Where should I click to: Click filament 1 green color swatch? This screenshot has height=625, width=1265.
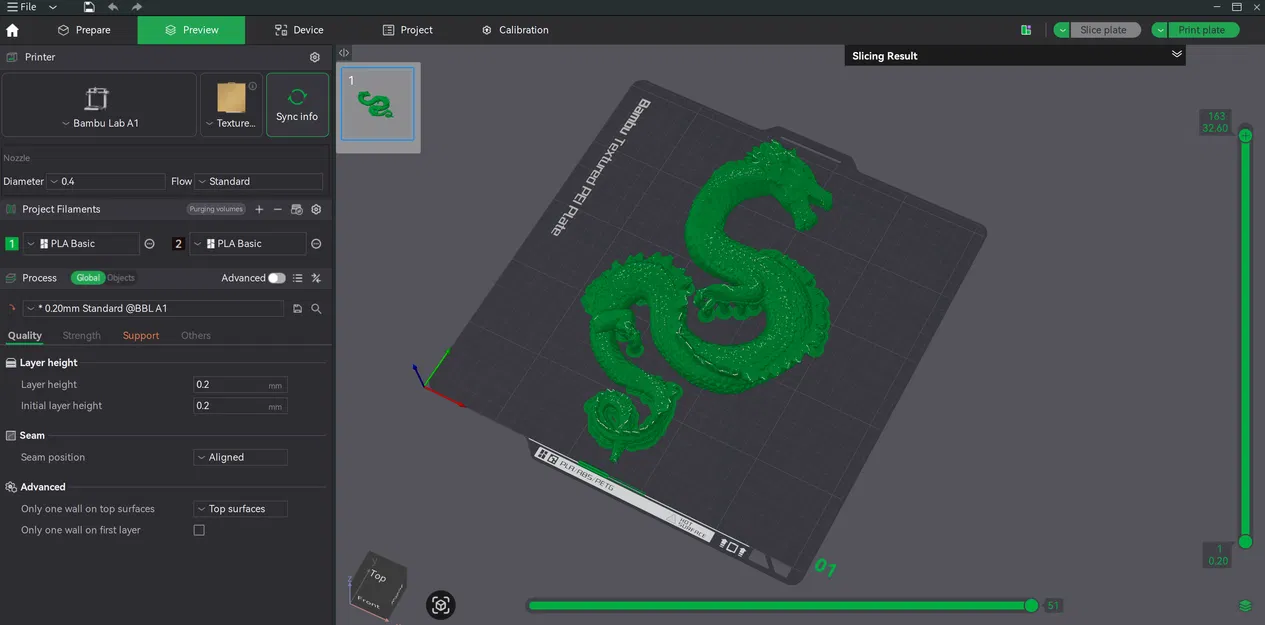12,244
